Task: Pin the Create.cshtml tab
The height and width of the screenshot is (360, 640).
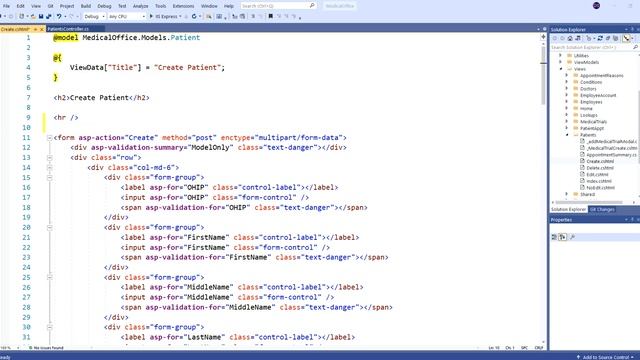Action: (x=35, y=29)
